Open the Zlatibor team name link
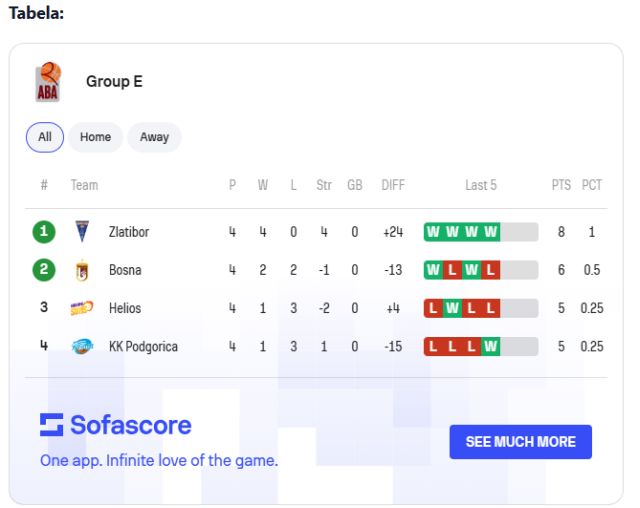The image size is (640, 508). click(129, 232)
